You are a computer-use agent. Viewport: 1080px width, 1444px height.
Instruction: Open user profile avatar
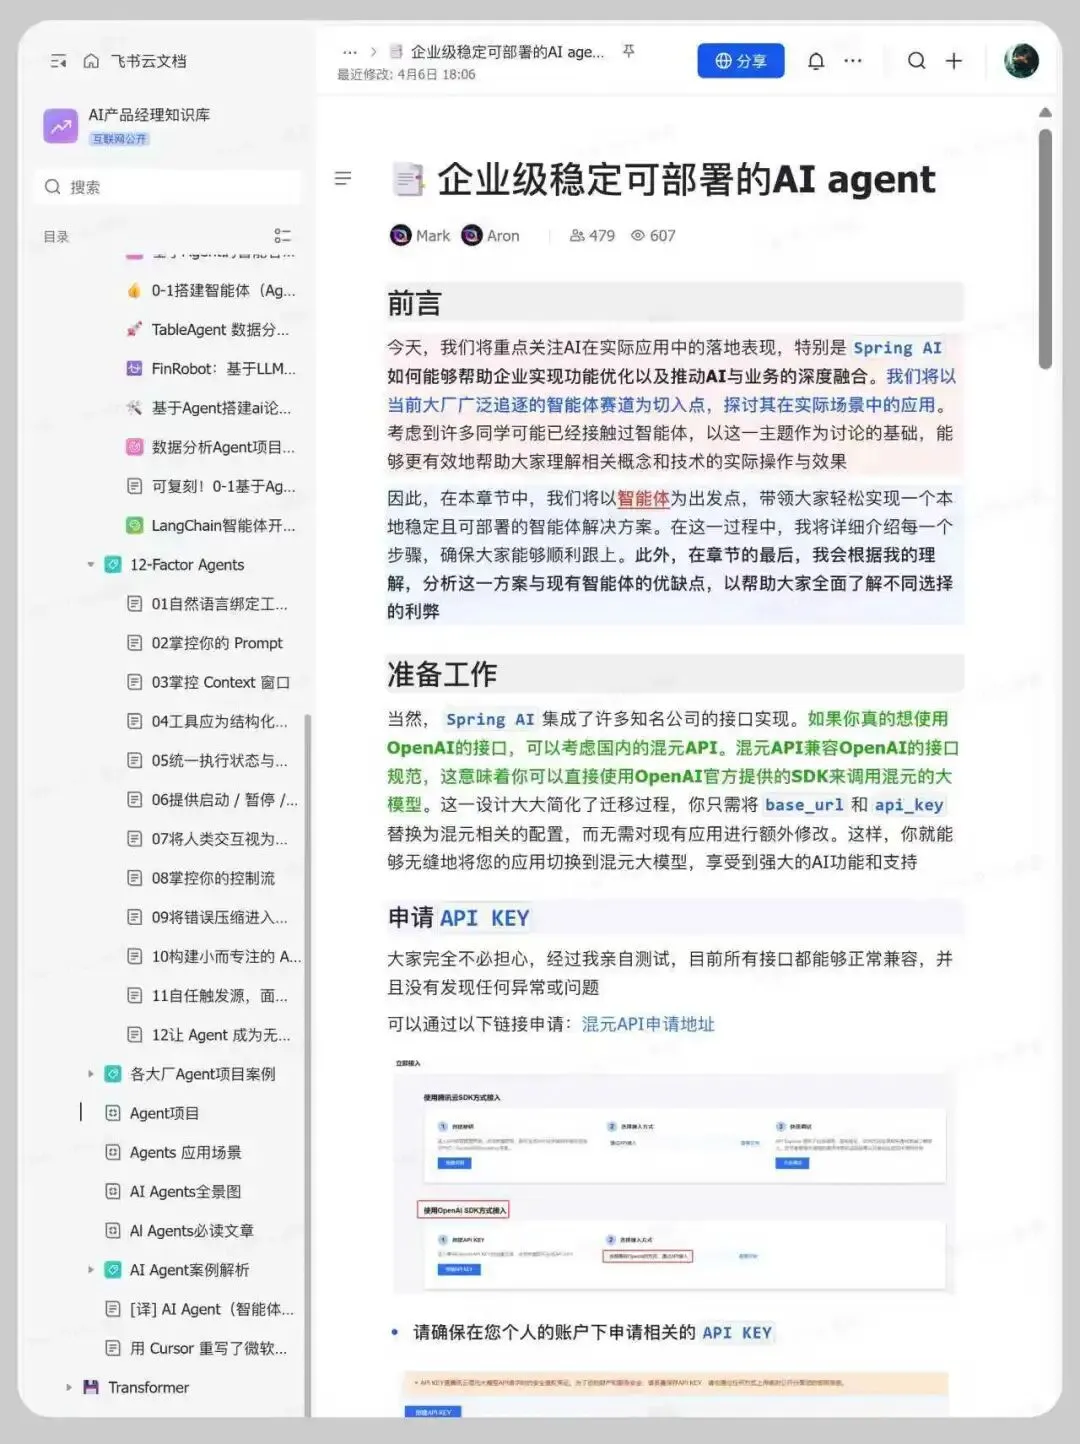coord(1021,61)
